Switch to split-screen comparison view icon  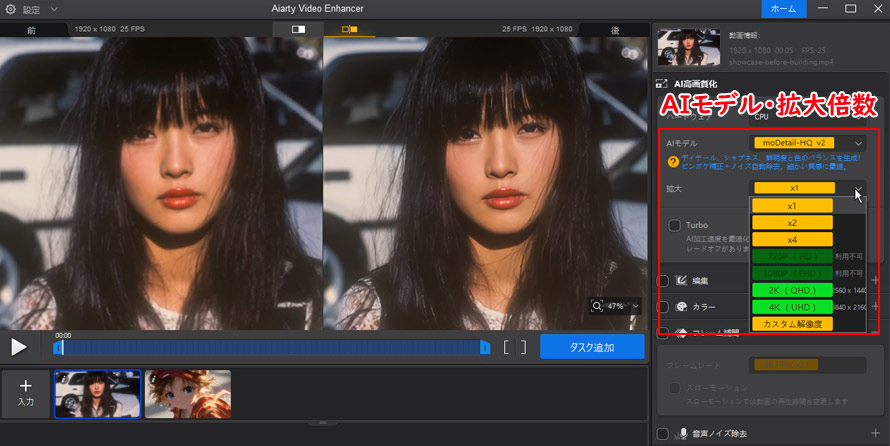298,29
